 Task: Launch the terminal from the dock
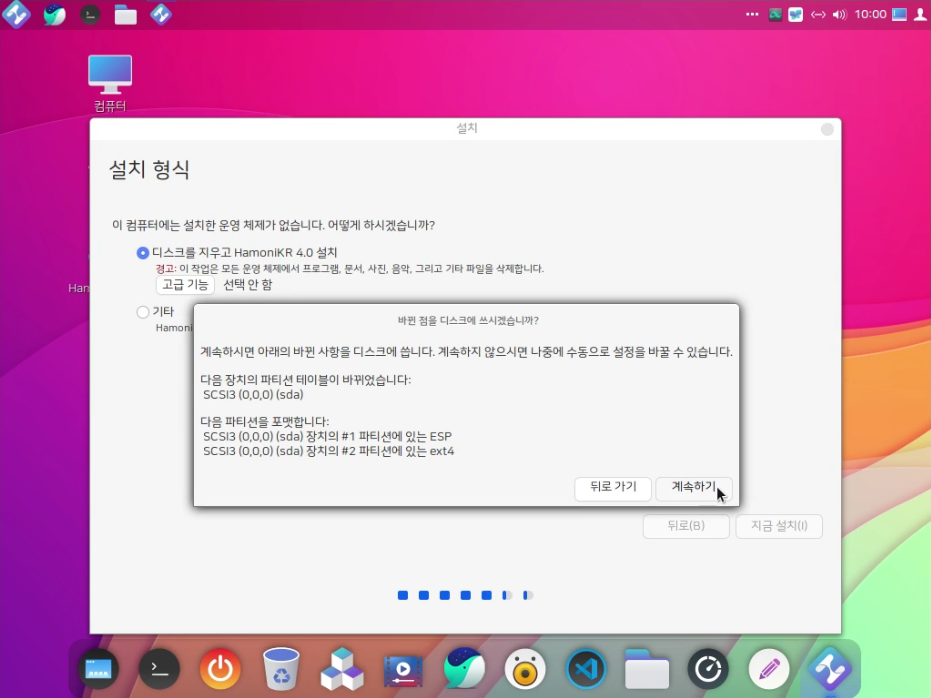(x=159, y=668)
